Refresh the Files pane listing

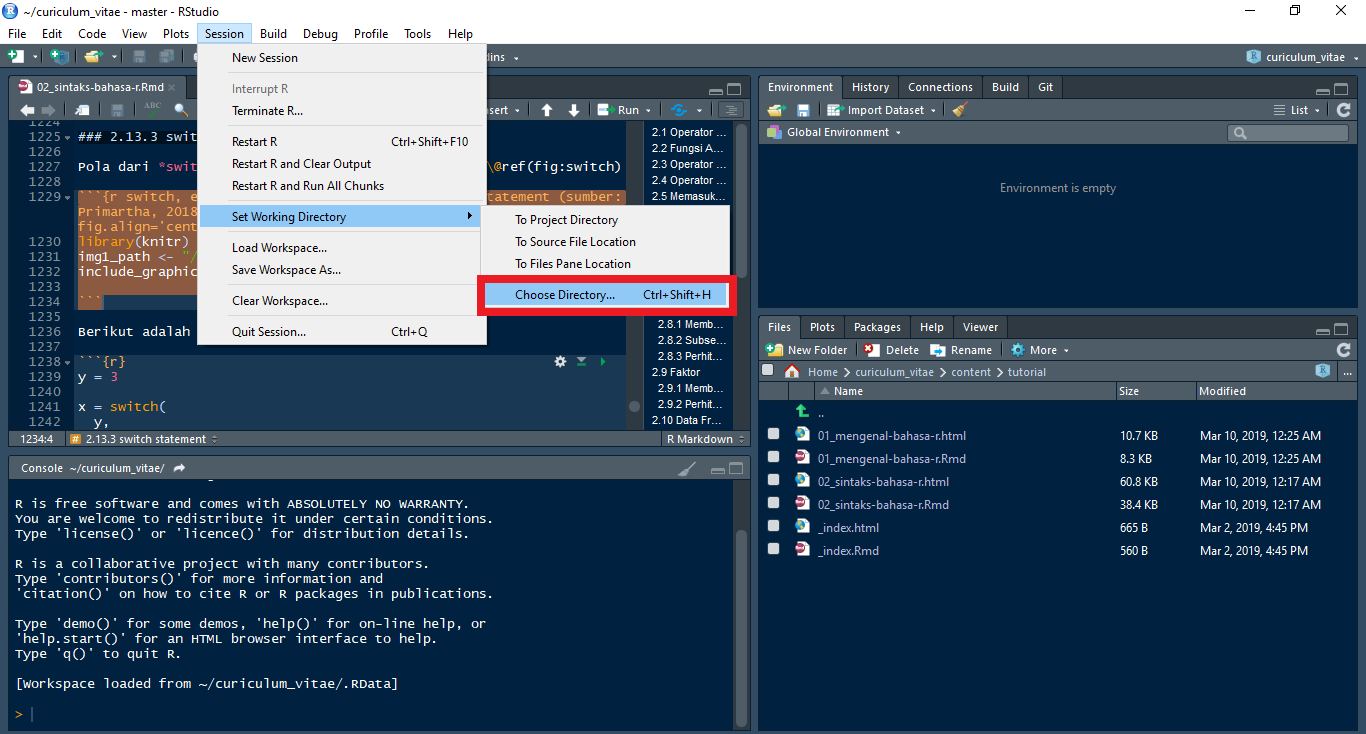click(x=1343, y=350)
